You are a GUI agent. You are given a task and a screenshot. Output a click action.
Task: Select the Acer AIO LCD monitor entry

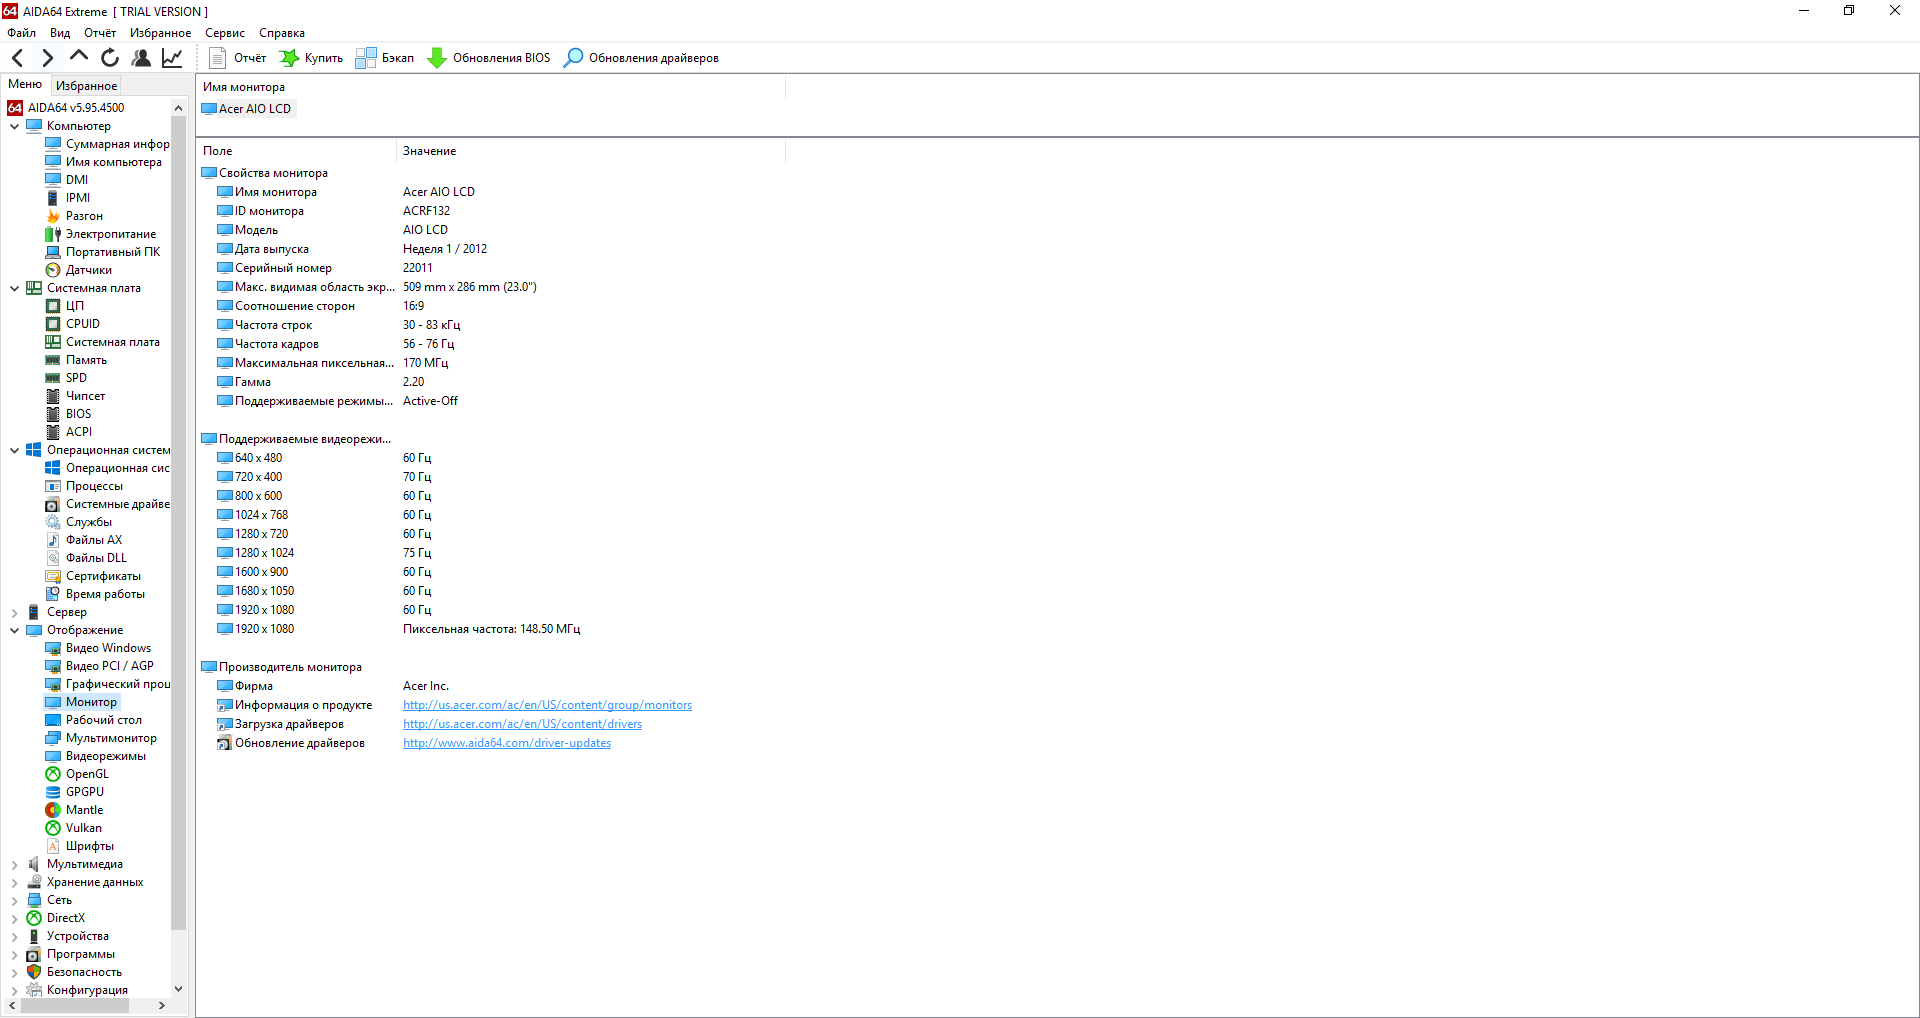247,109
